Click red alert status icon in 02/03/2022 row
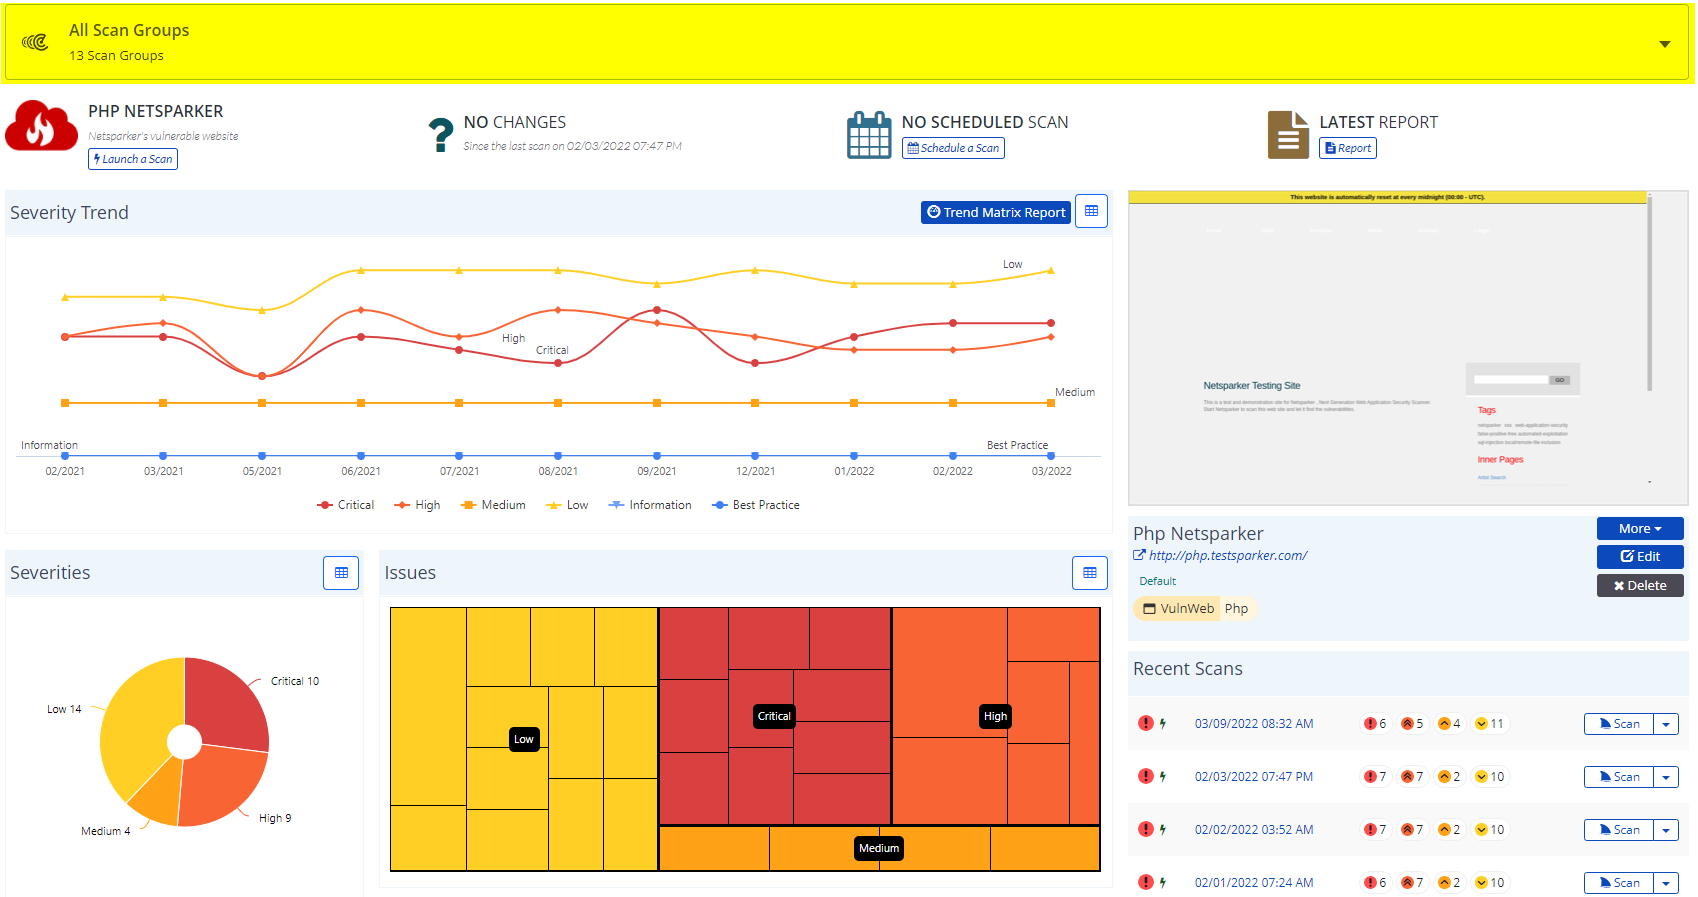Image resolution: width=1698 pixels, height=897 pixels. 1146,776
